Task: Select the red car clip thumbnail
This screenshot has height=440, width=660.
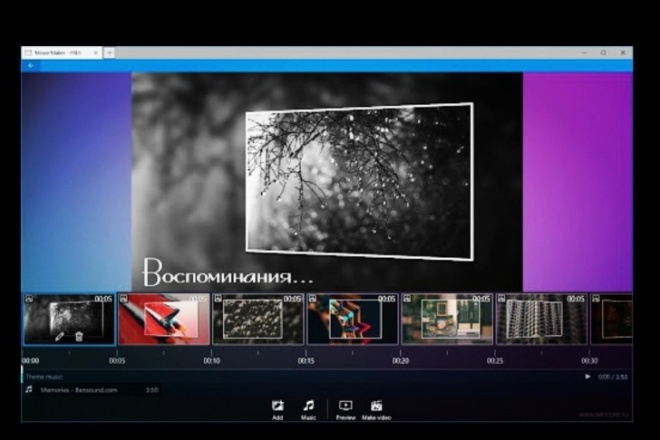Action: [x=164, y=319]
